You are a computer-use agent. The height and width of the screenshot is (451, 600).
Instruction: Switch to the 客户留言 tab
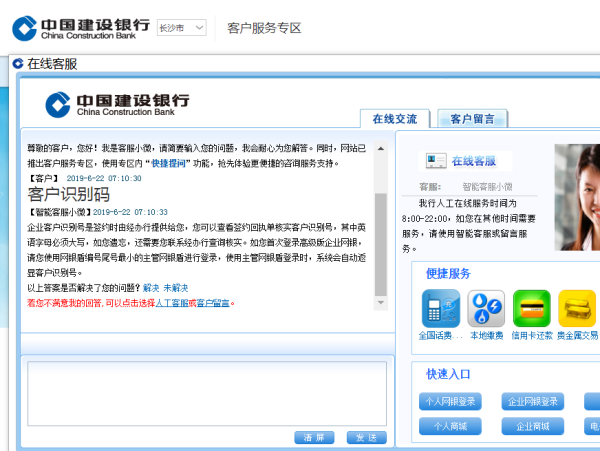[472, 119]
